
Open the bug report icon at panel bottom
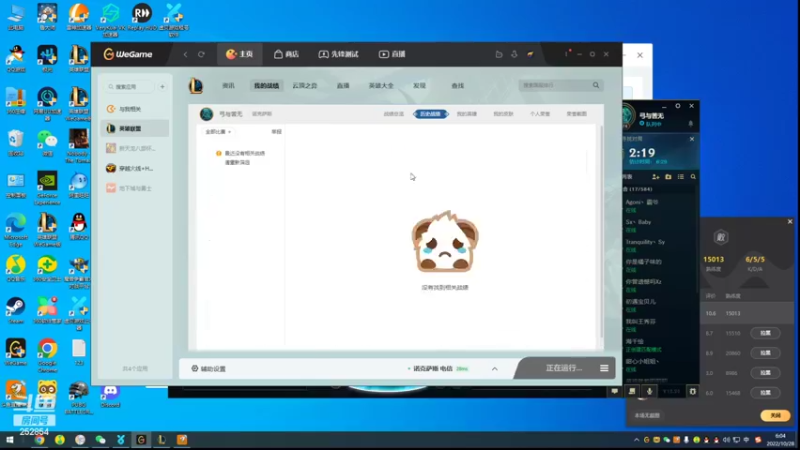(692, 391)
